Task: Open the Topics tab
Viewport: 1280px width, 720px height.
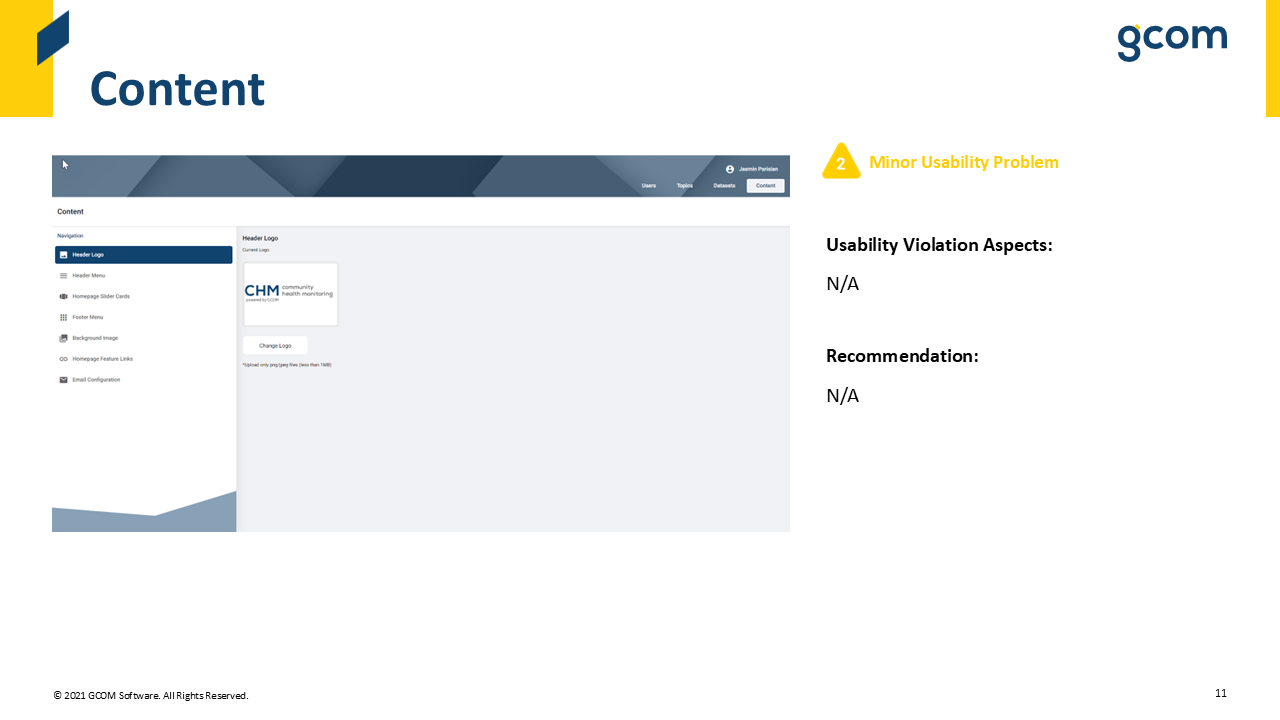Action: [x=685, y=186]
